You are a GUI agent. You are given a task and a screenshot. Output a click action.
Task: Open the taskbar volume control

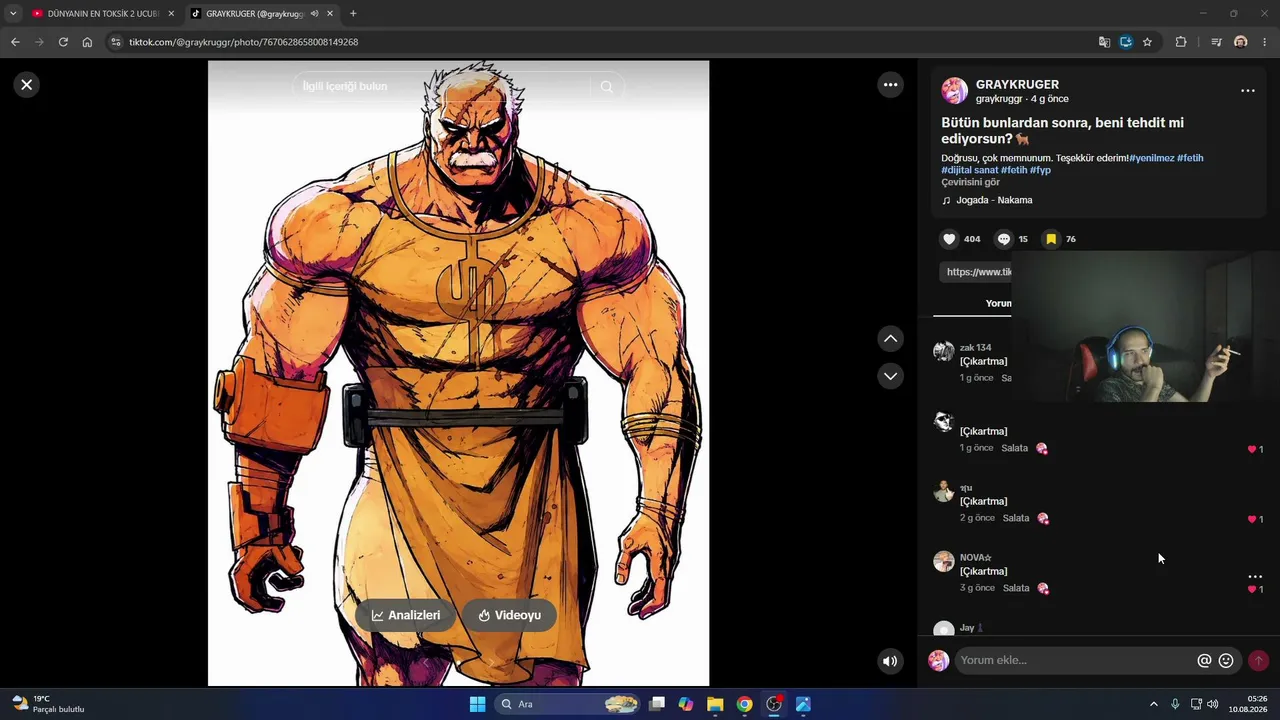(1212, 704)
